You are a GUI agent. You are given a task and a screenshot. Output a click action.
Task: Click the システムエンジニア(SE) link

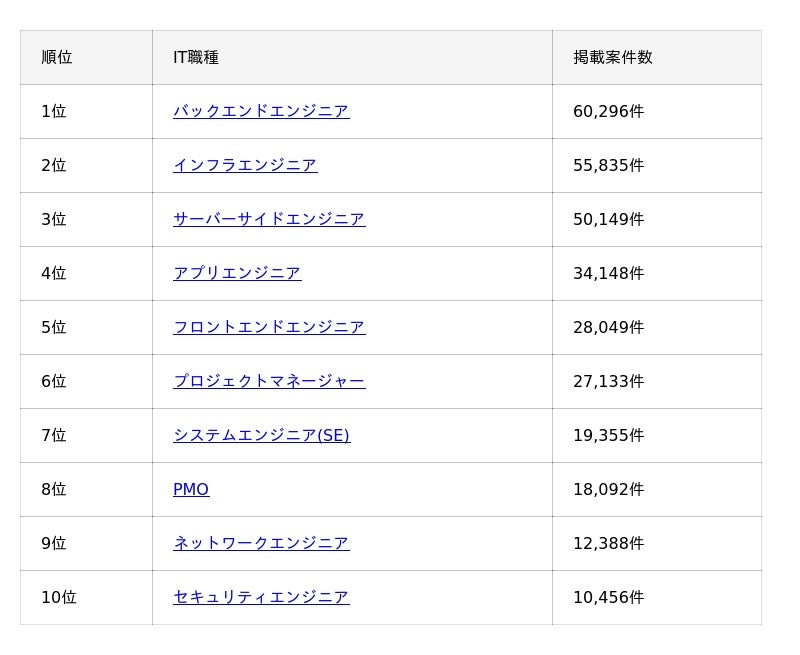coord(261,435)
